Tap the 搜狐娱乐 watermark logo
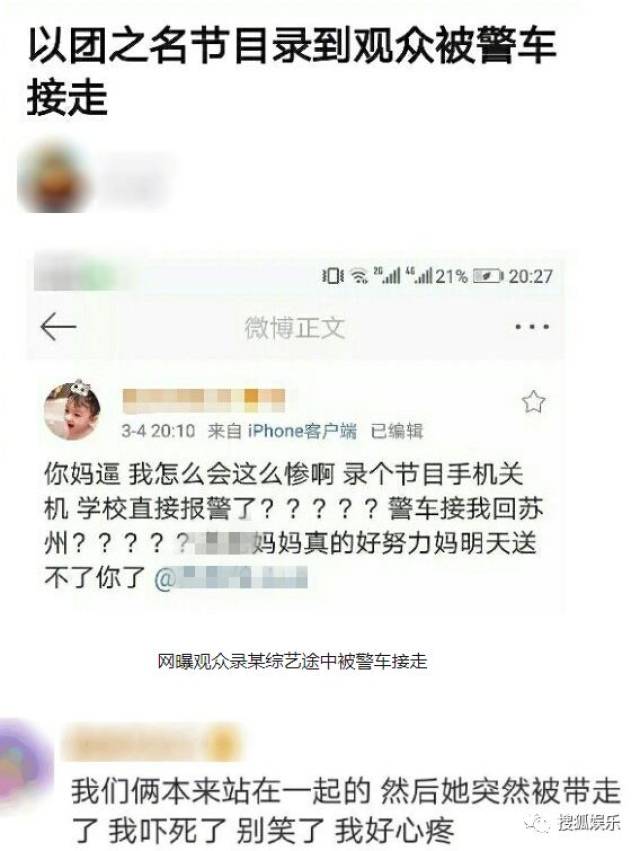Viewport: 640px width, 851px height. pyautogui.click(x=571, y=823)
